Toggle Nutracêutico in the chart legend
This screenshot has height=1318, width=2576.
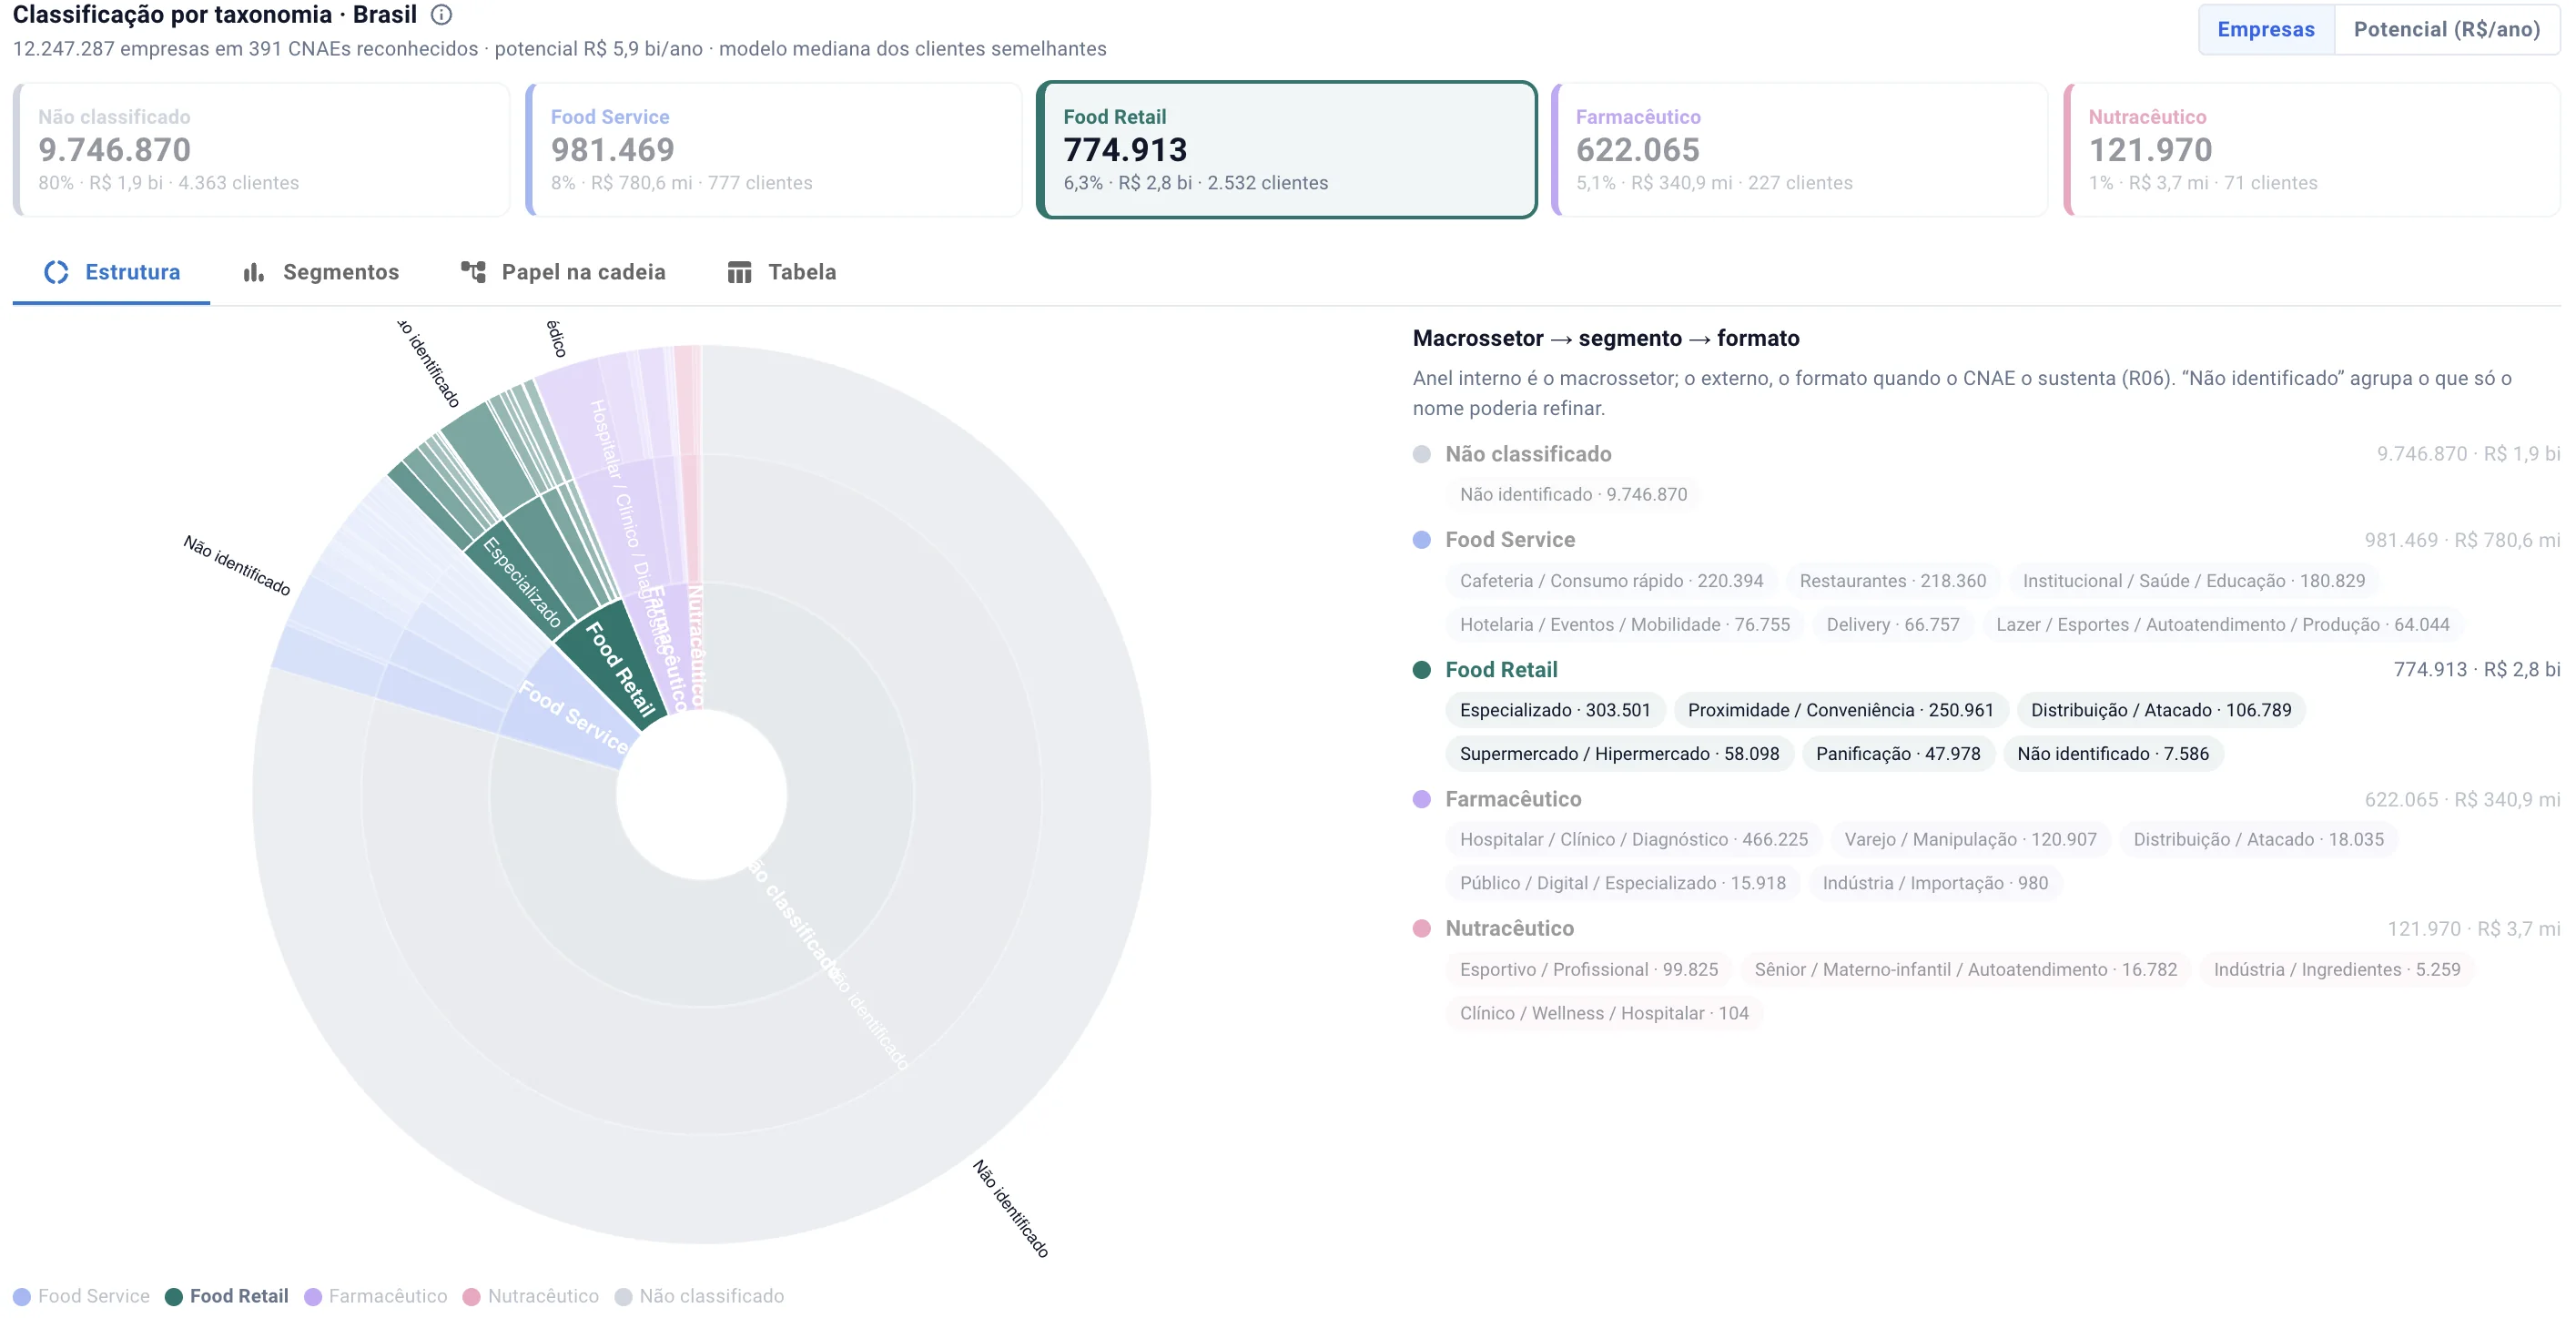pyautogui.click(x=531, y=1296)
